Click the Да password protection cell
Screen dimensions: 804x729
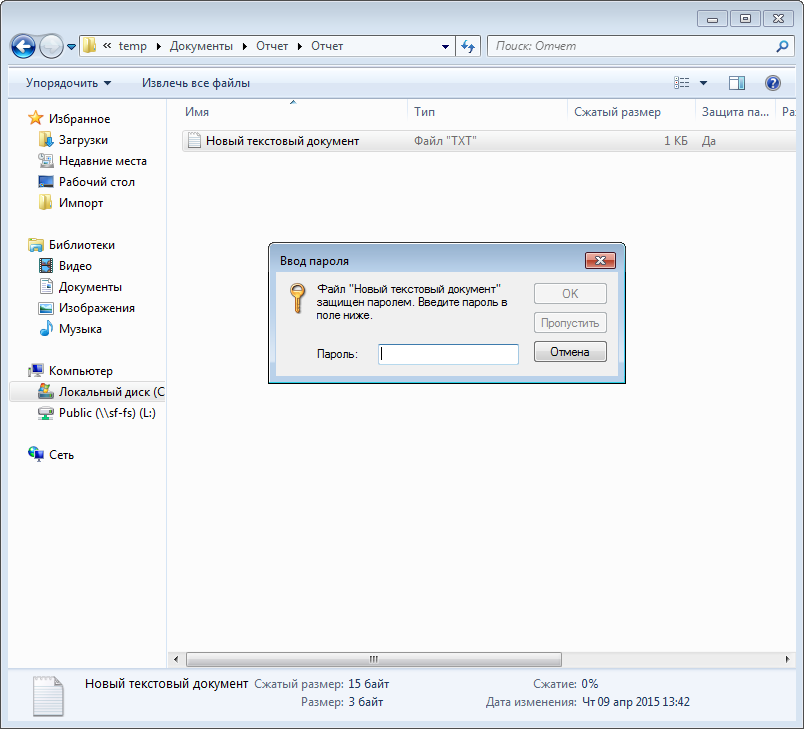tap(709, 141)
